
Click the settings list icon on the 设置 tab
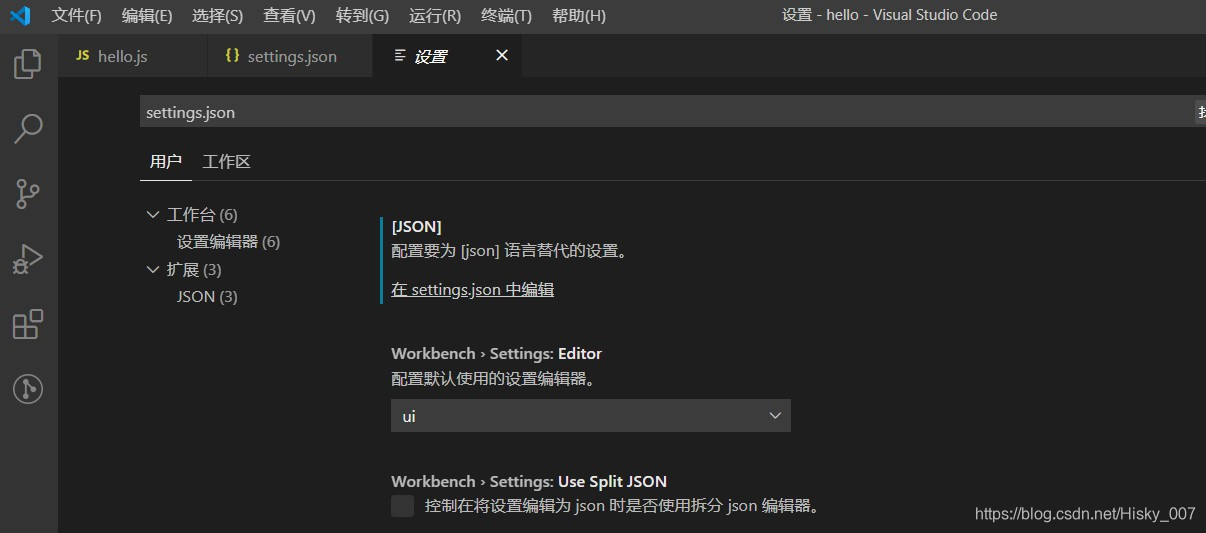400,56
